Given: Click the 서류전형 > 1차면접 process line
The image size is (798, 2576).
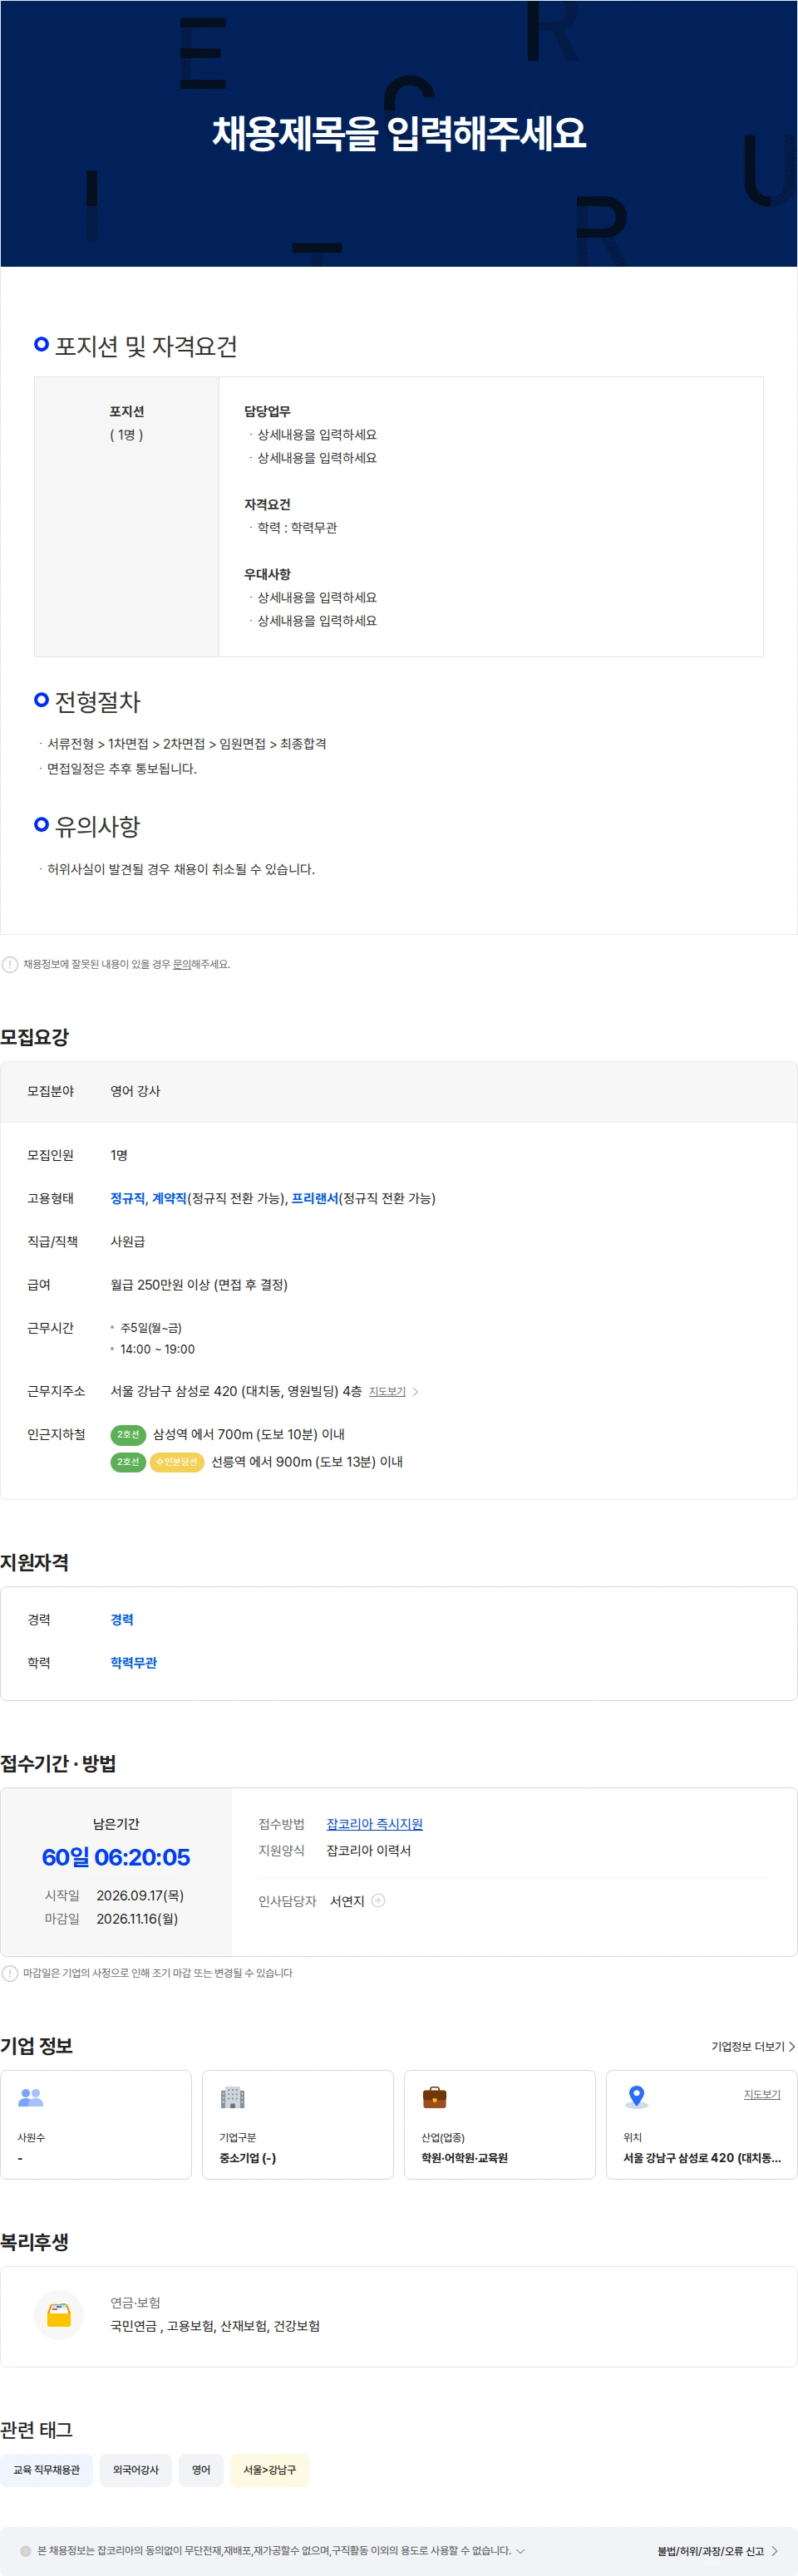Looking at the screenshot, I should (186, 743).
